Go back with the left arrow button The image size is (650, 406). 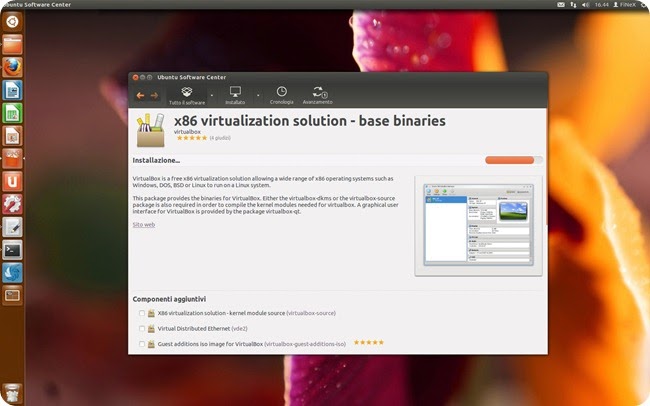click(x=140, y=95)
